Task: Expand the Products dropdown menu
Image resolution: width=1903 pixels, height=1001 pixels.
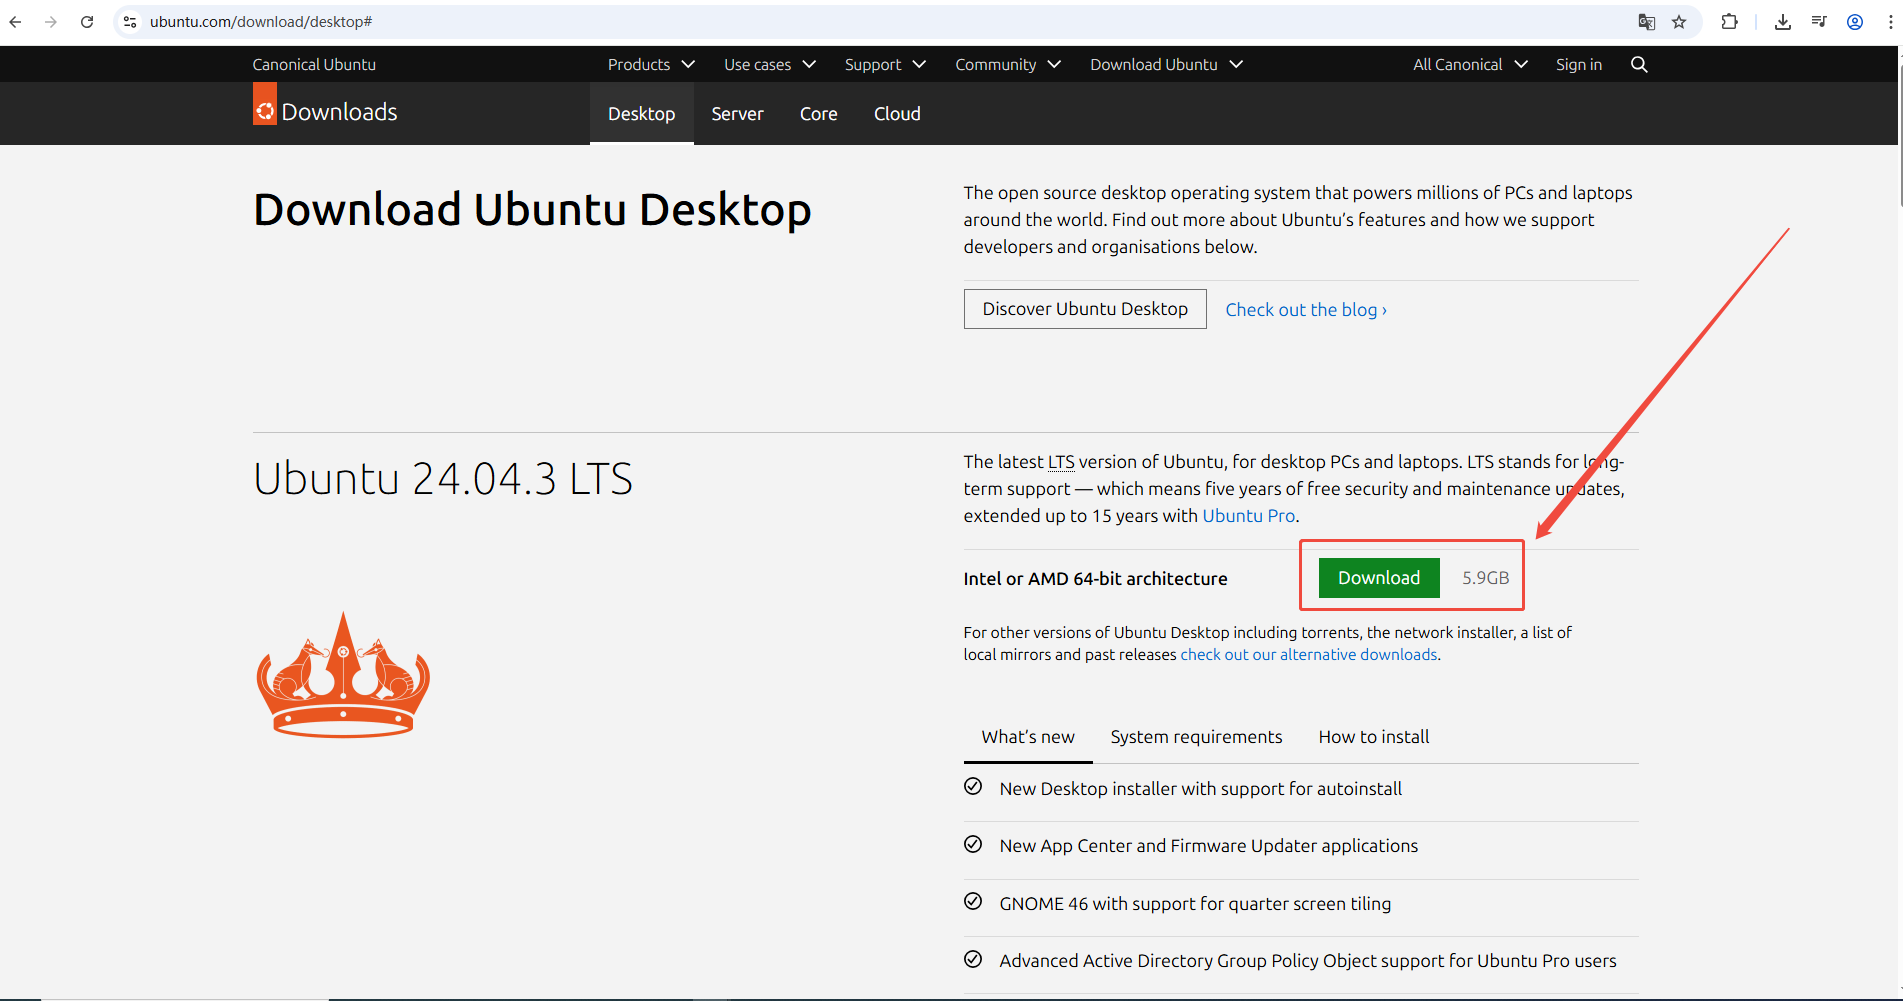Action: [651, 64]
